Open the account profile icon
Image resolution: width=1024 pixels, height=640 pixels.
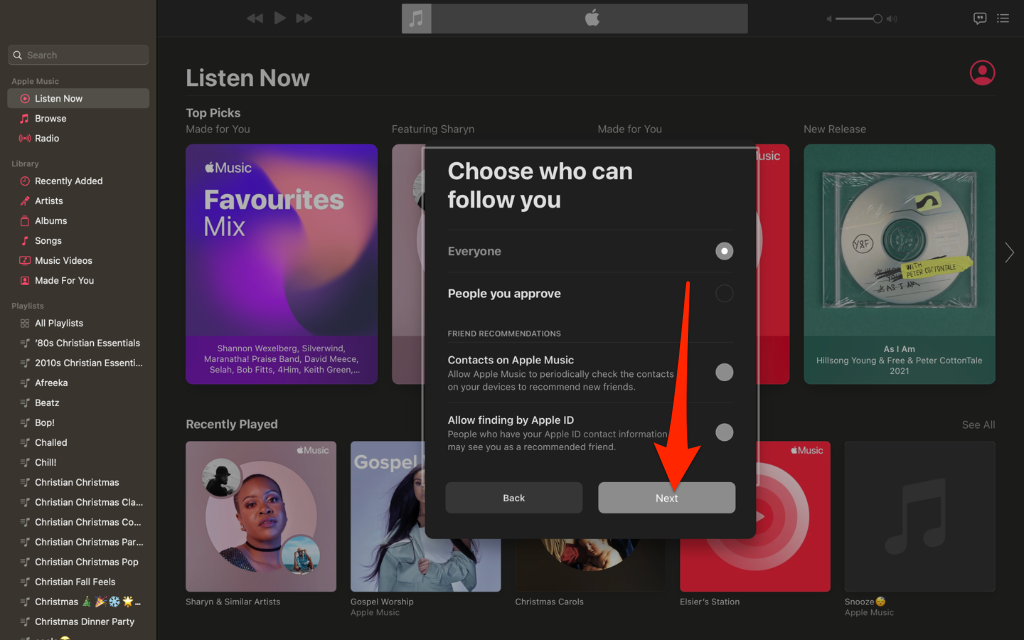click(x=982, y=72)
